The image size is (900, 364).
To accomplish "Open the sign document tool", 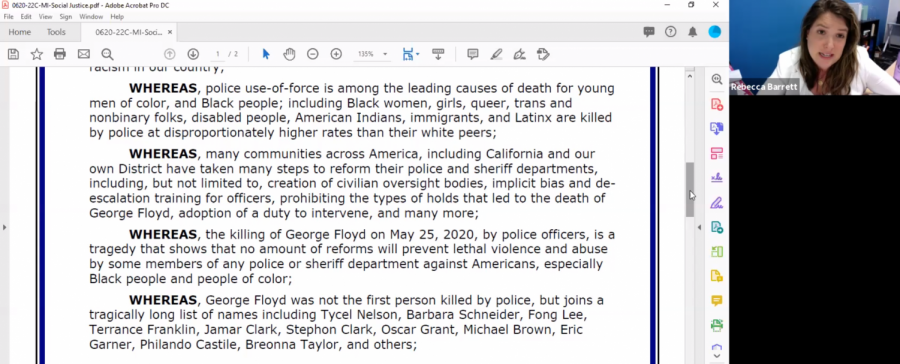I will [519, 55].
